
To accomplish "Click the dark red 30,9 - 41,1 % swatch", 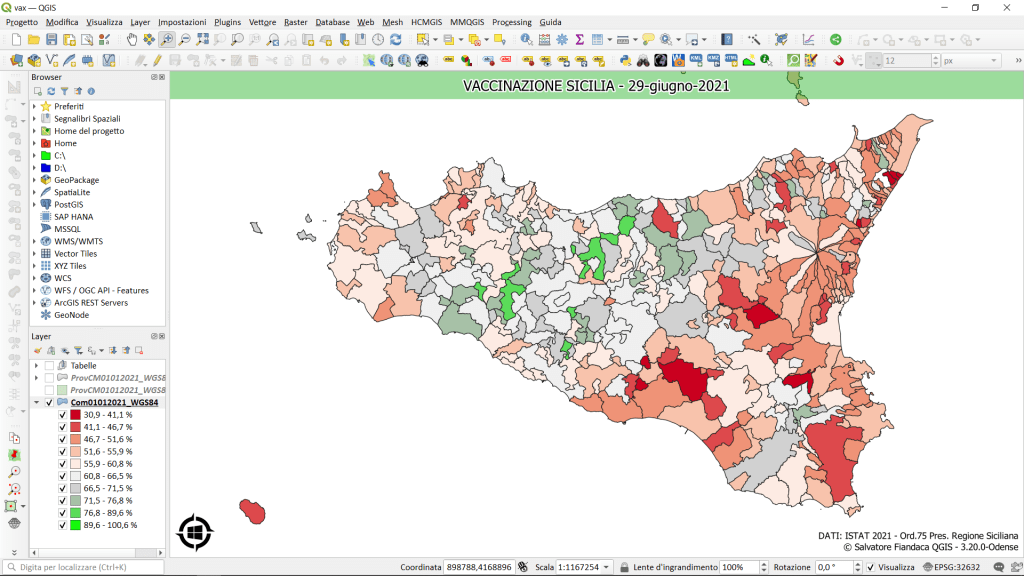I will [75, 415].
